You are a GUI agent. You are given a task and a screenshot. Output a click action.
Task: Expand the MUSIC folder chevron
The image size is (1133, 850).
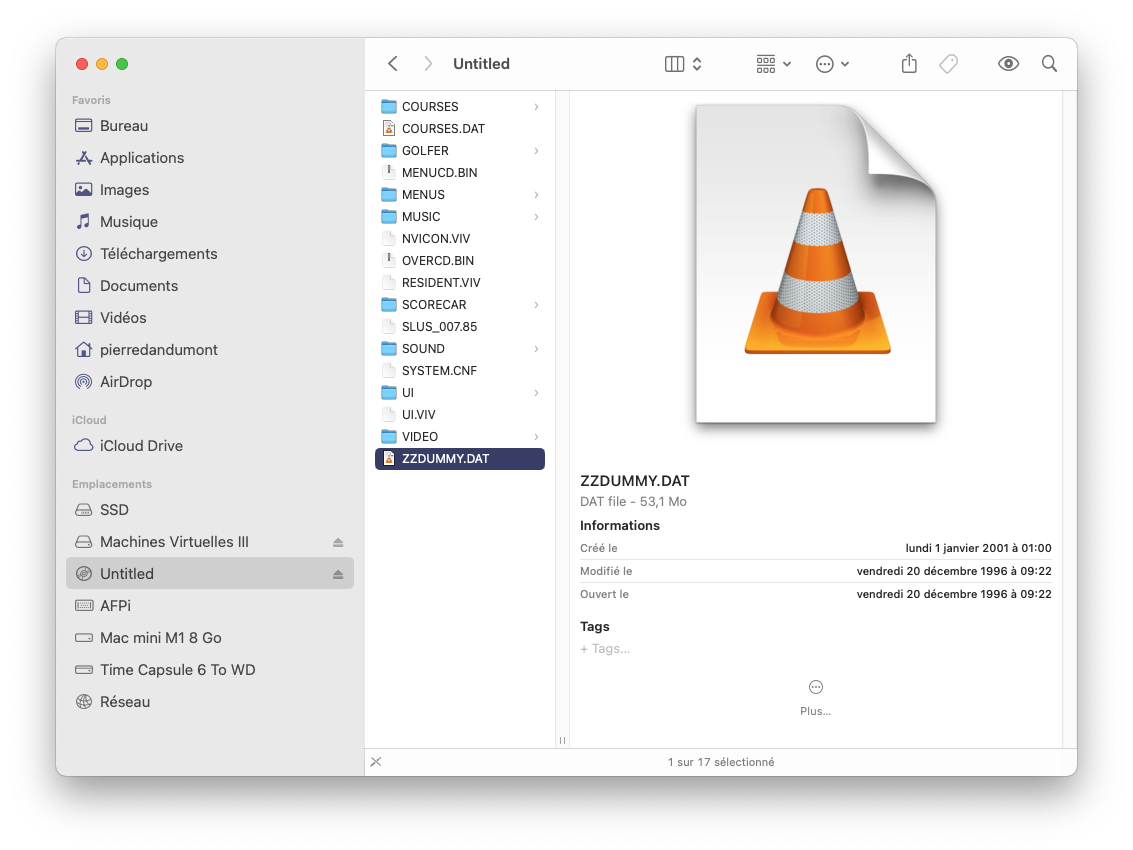[536, 217]
